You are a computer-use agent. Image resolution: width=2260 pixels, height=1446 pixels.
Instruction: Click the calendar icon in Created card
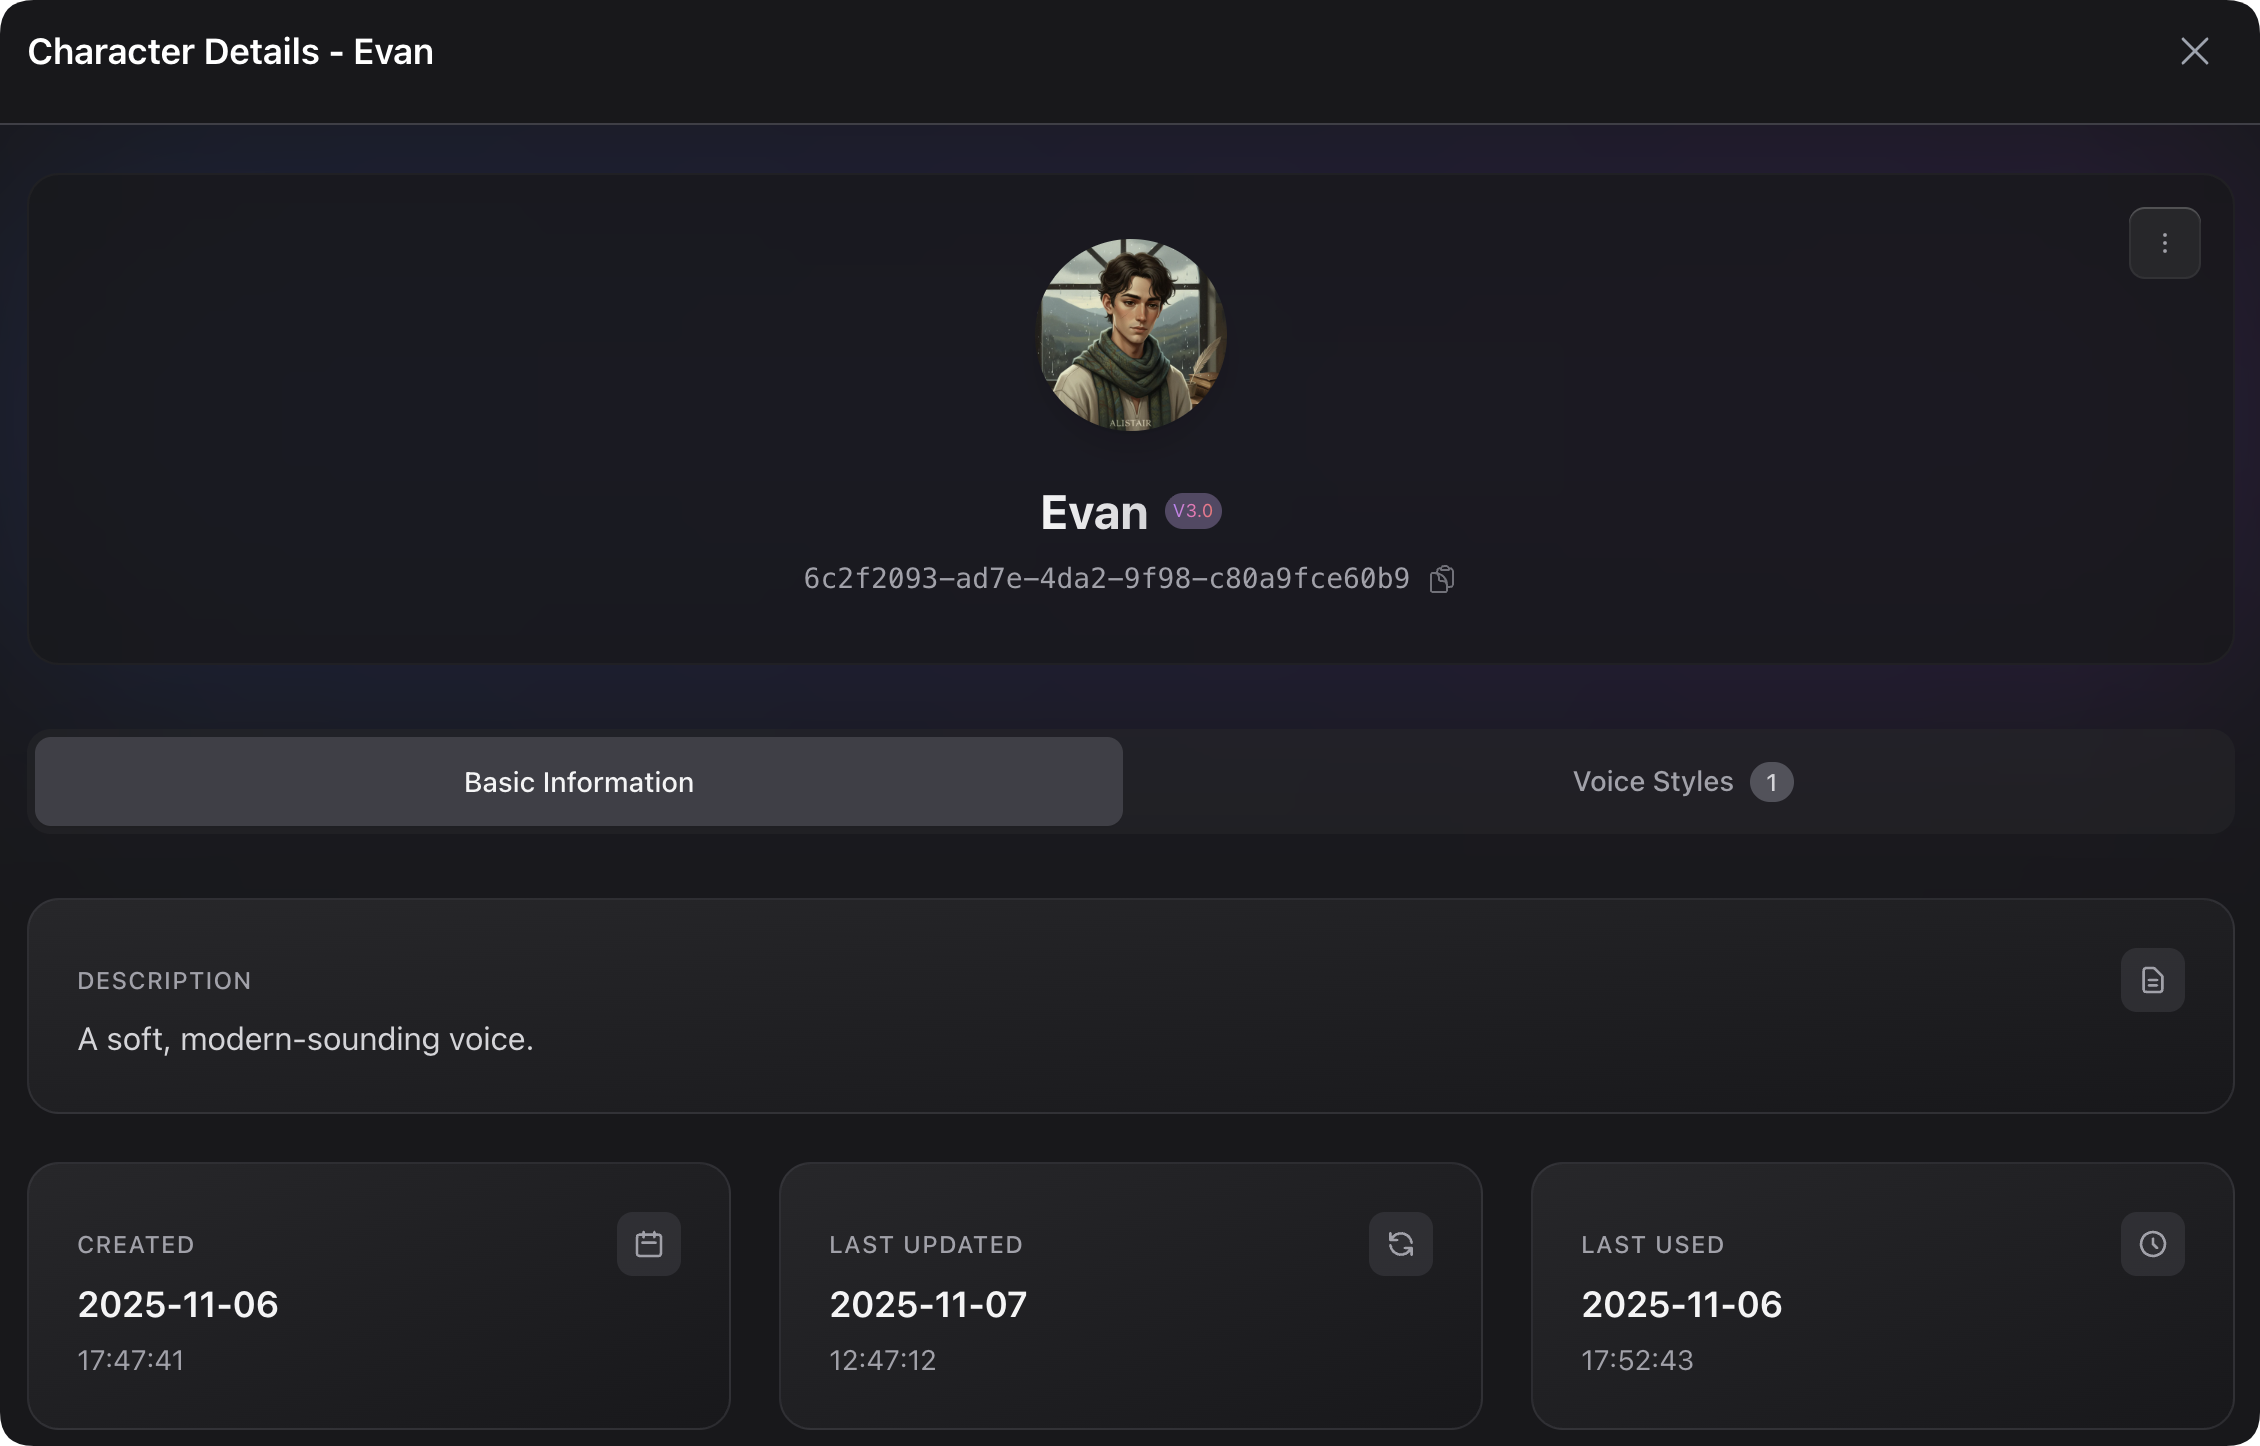(x=648, y=1244)
